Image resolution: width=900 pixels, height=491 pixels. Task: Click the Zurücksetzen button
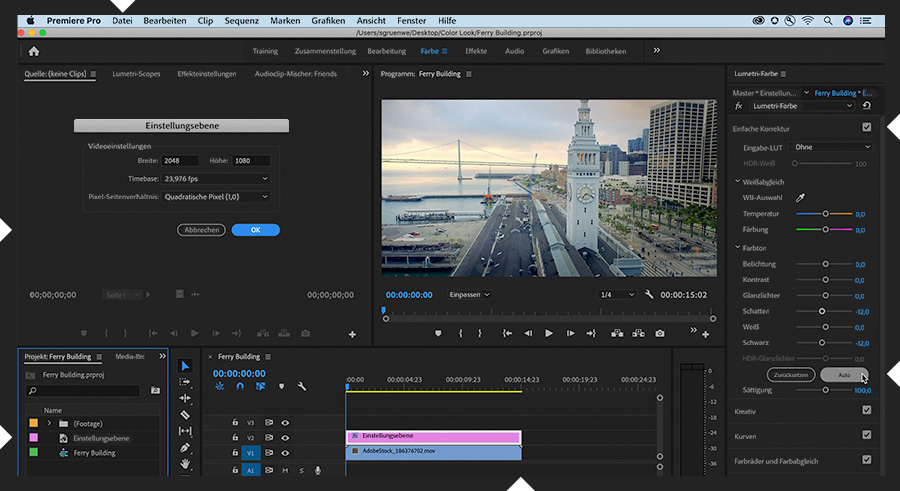[x=790, y=375]
